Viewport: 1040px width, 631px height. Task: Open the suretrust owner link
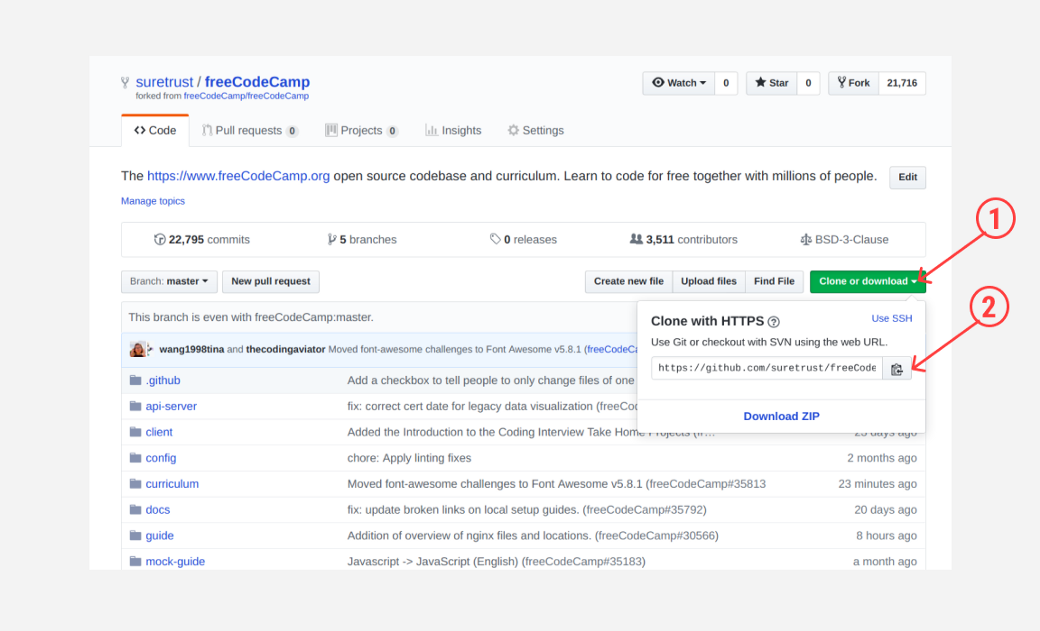(164, 82)
